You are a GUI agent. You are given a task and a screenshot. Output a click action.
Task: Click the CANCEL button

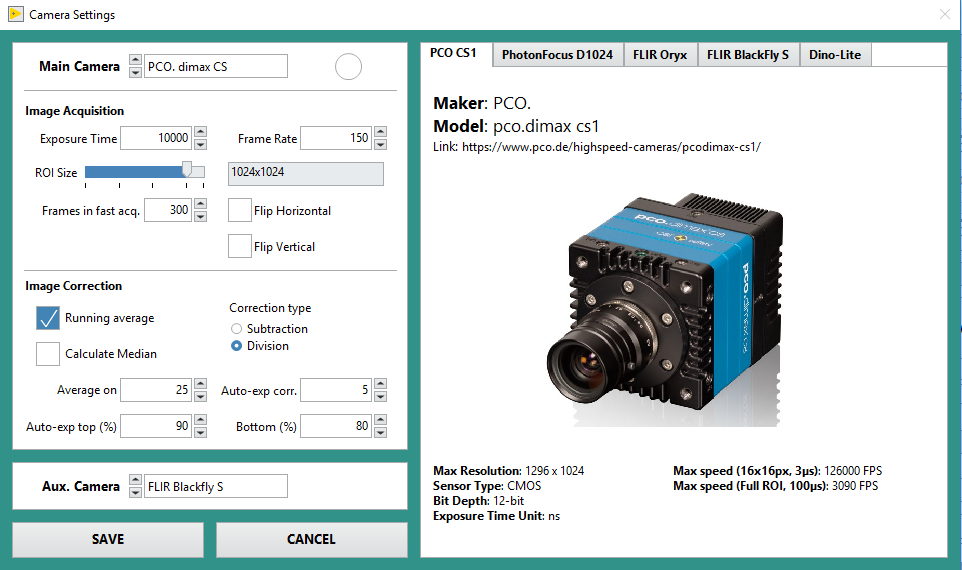pyautogui.click(x=312, y=539)
